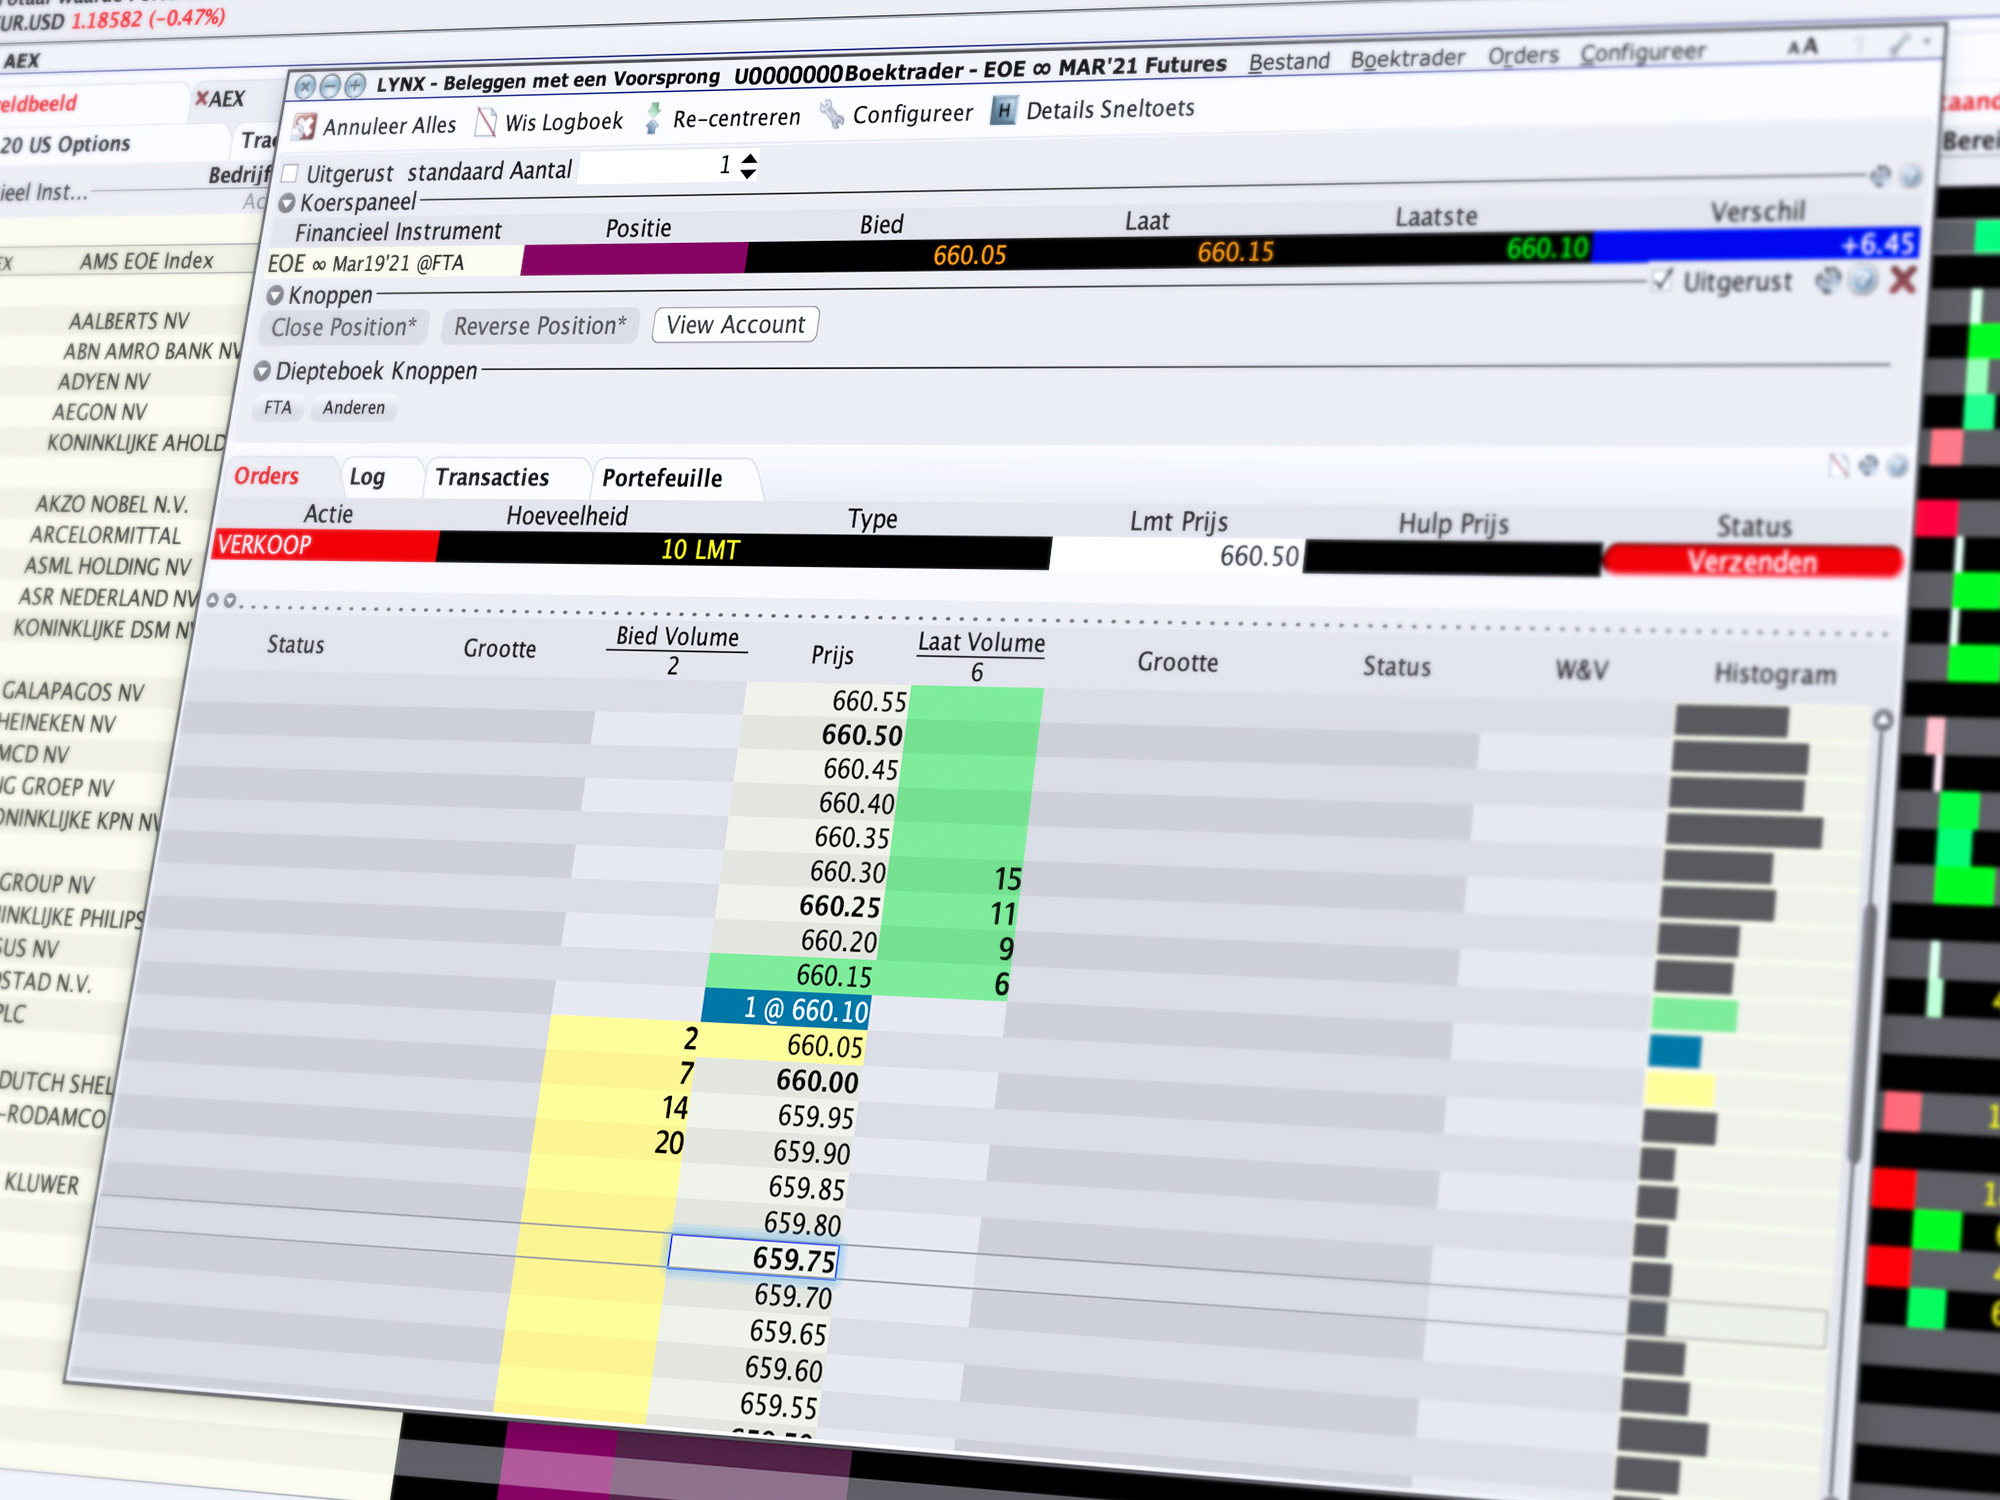Select ASML HOLDING NV in background list
2000x1500 pixels.
click(x=108, y=566)
